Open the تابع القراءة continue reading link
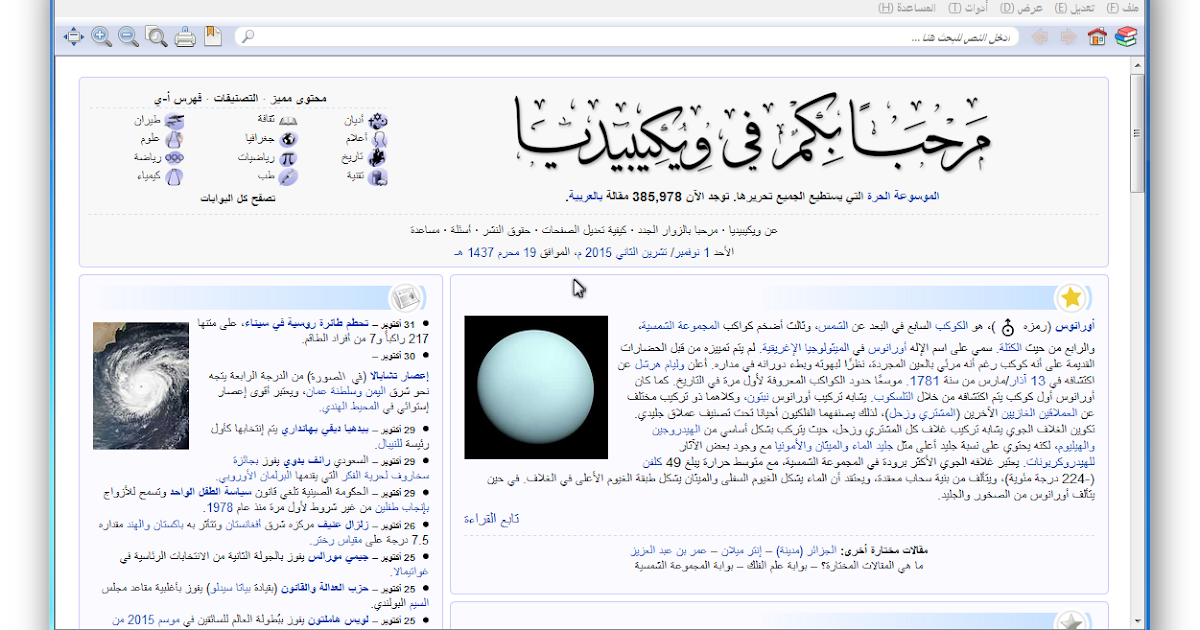1200x630 pixels. [x=491, y=518]
